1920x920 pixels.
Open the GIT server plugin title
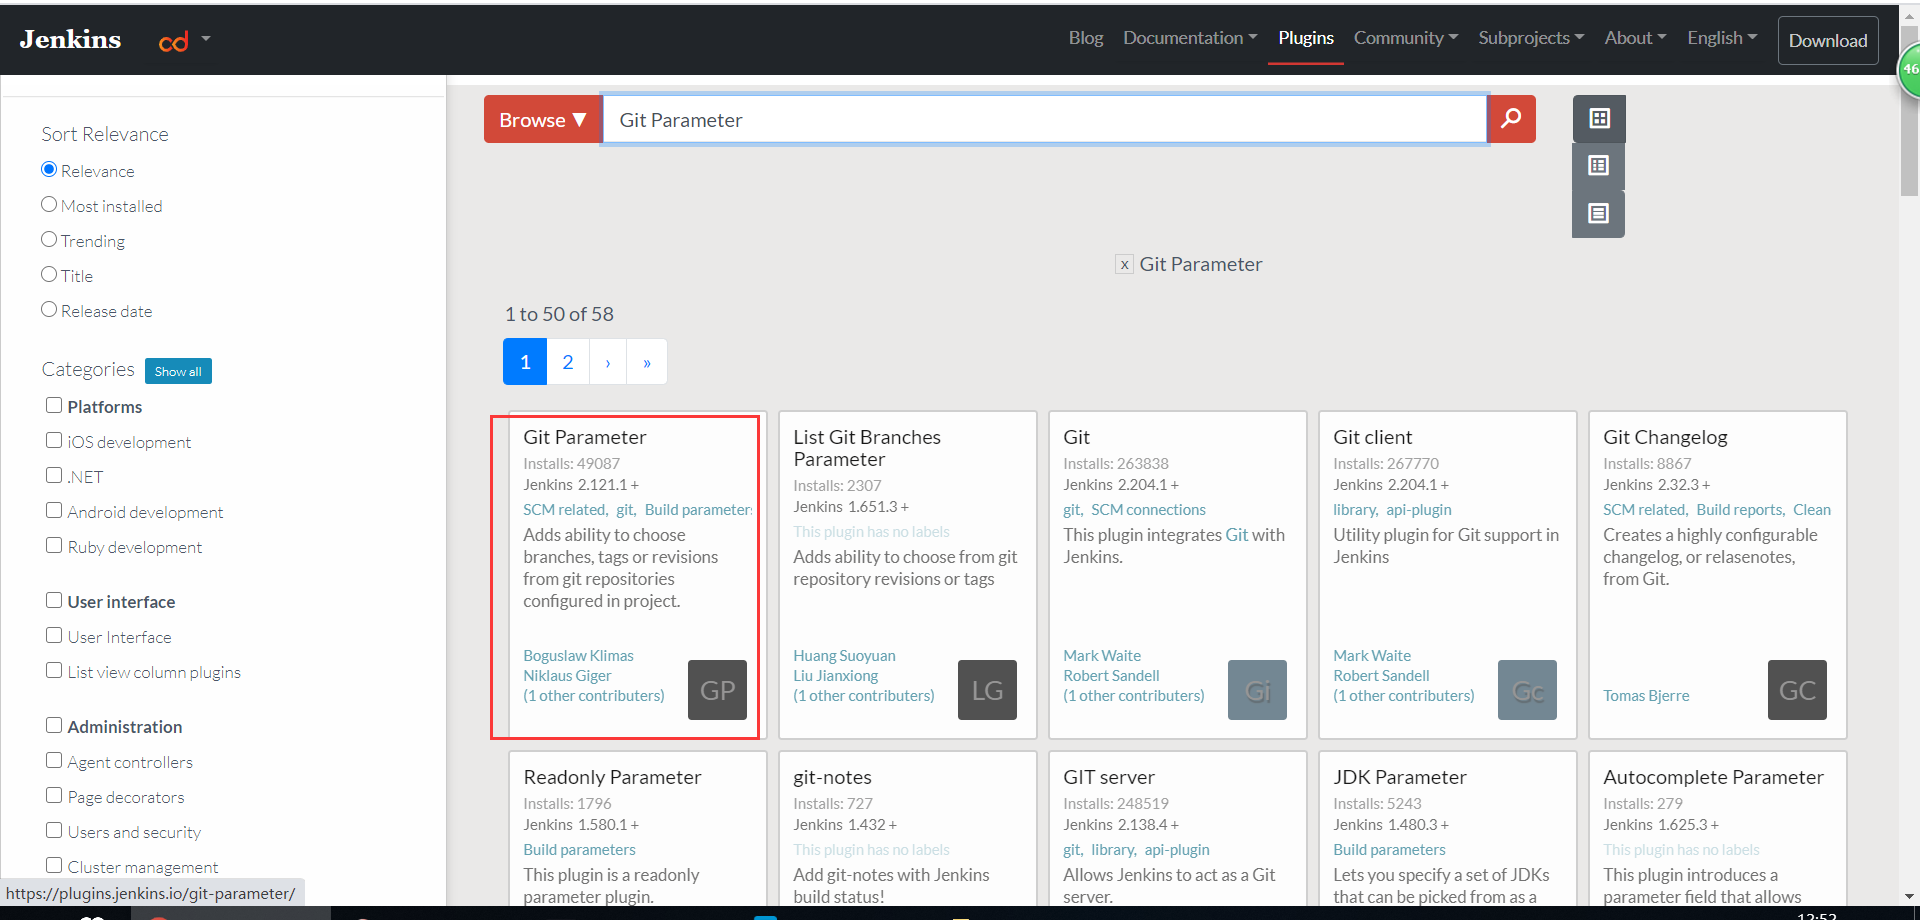[1108, 777]
